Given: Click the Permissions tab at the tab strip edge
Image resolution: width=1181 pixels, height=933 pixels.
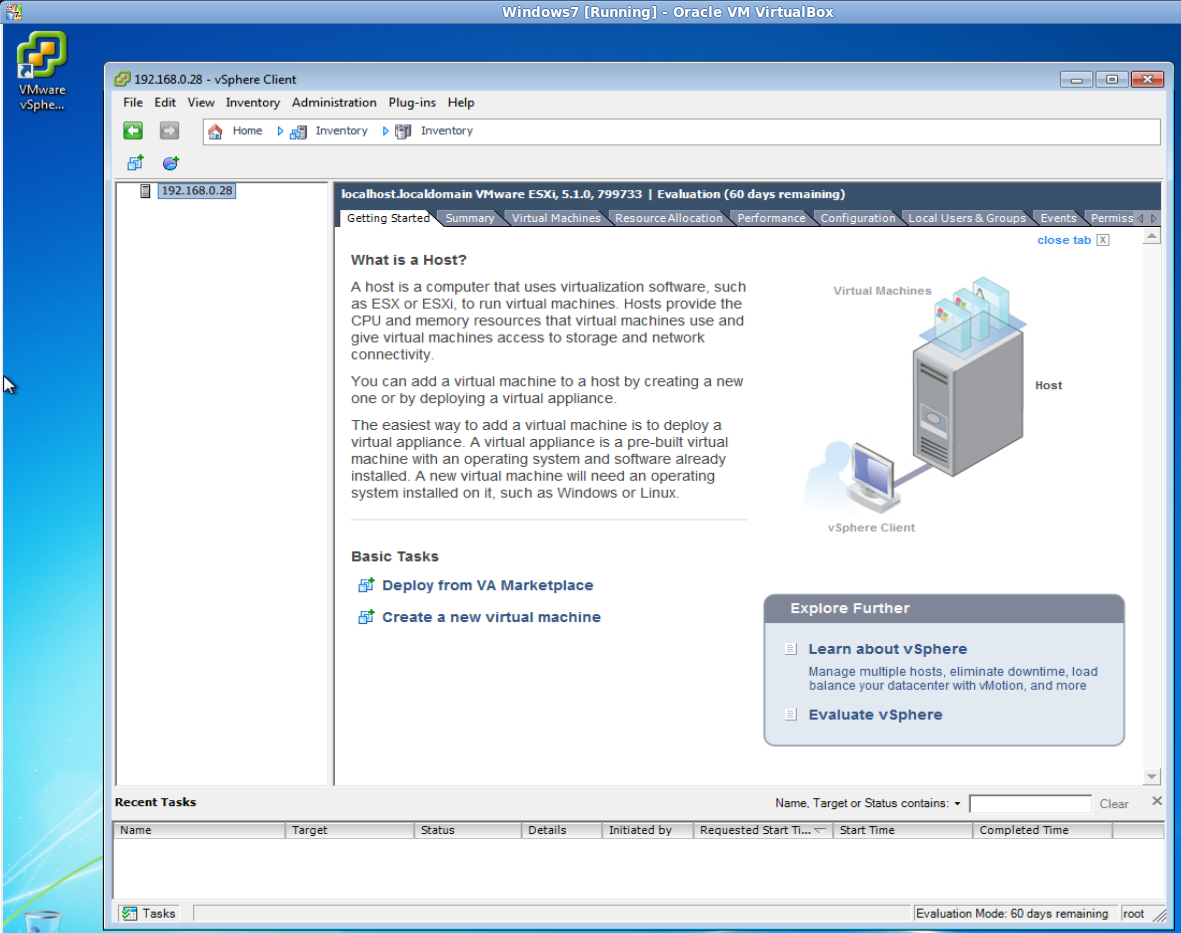Looking at the screenshot, I should tap(1110, 218).
